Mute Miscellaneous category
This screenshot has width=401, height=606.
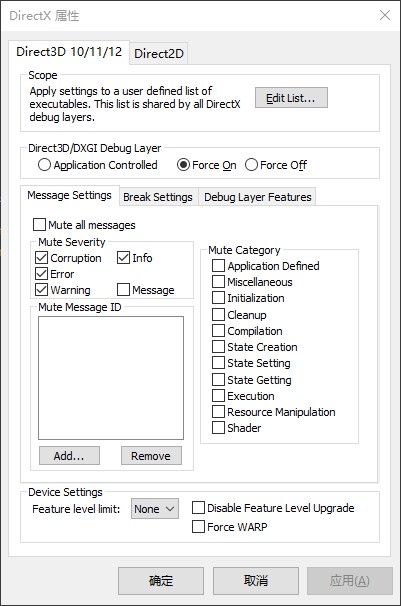click(252, 282)
